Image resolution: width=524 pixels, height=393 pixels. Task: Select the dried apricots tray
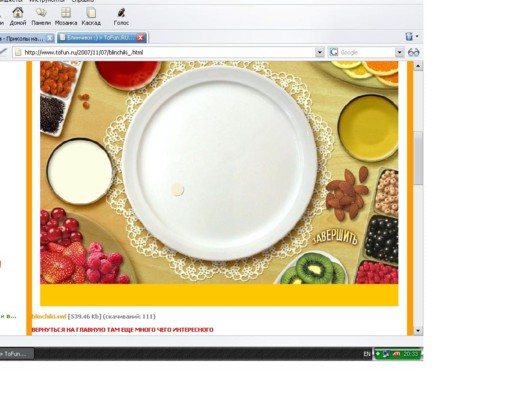[x=57, y=78]
